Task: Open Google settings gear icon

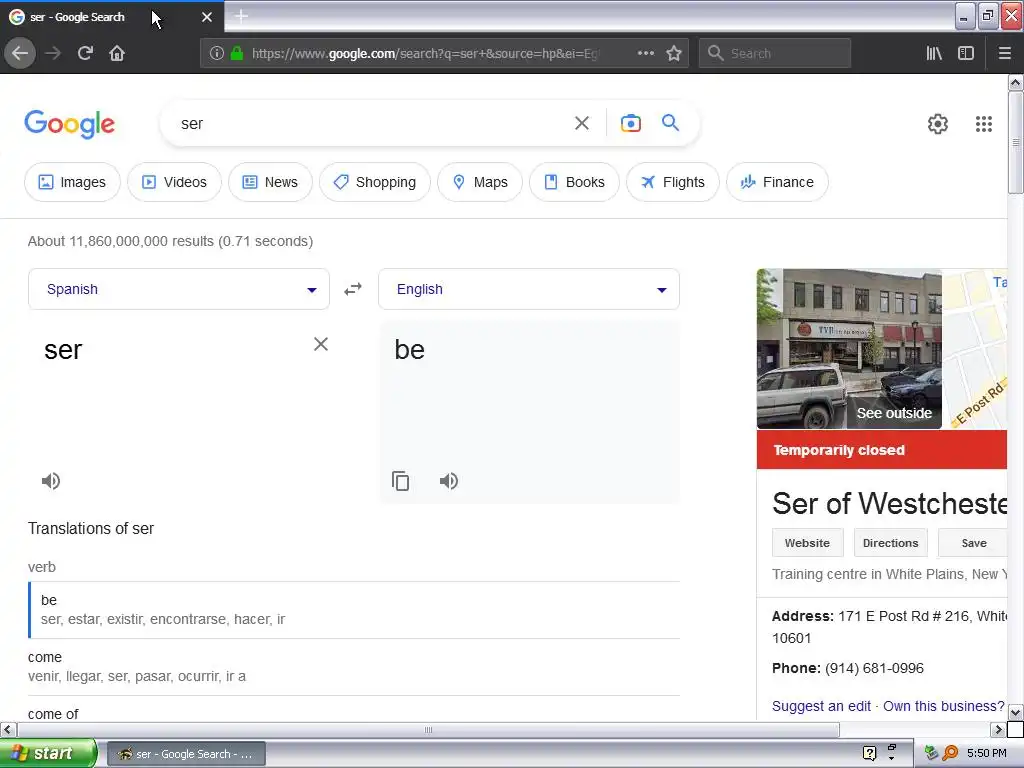Action: pyautogui.click(x=937, y=123)
